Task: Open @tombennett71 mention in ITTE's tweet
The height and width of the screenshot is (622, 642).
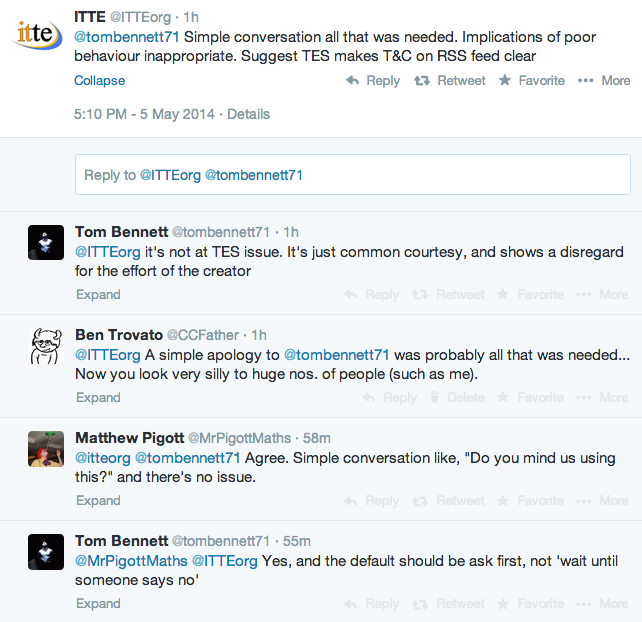Action: (127, 37)
